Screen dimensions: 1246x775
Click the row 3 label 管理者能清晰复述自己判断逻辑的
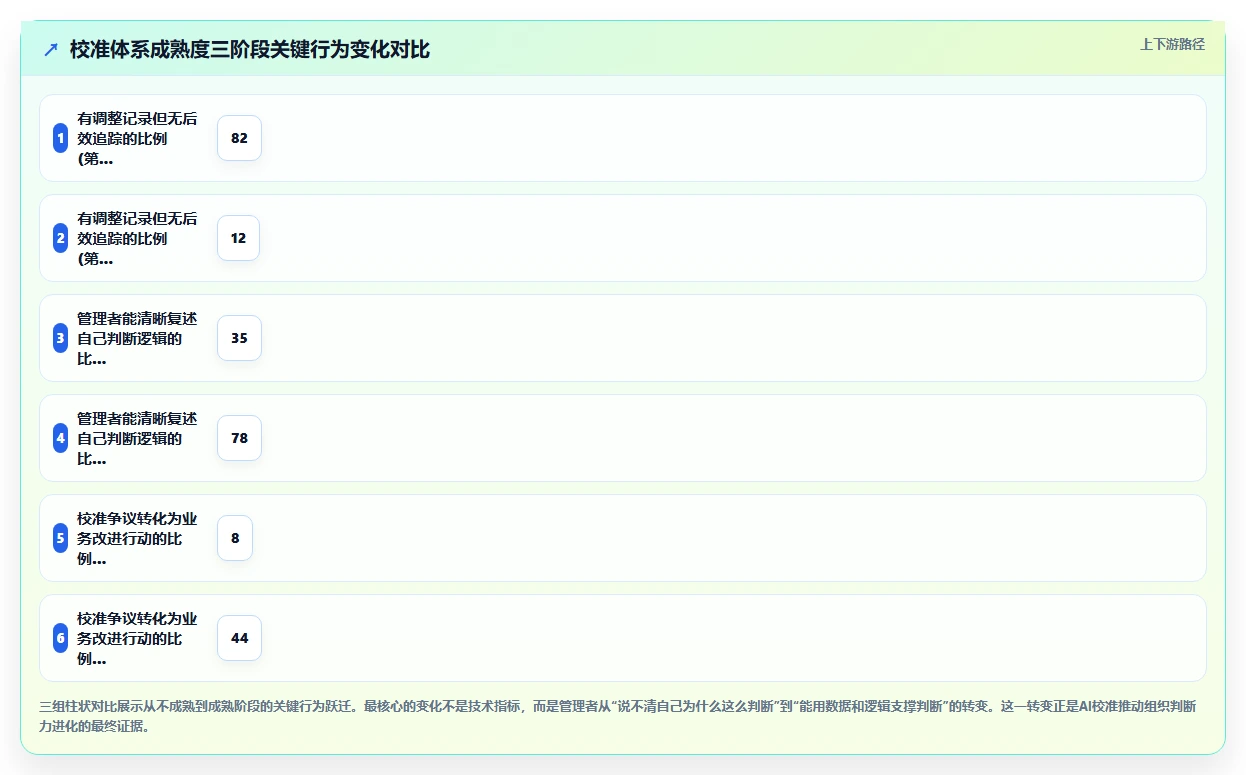click(x=137, y=338)
